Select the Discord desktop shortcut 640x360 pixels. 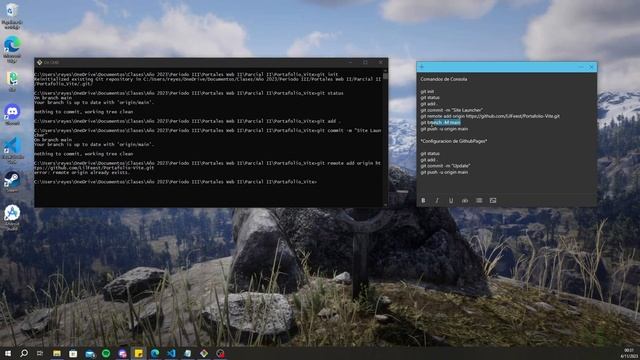point(12,114)
